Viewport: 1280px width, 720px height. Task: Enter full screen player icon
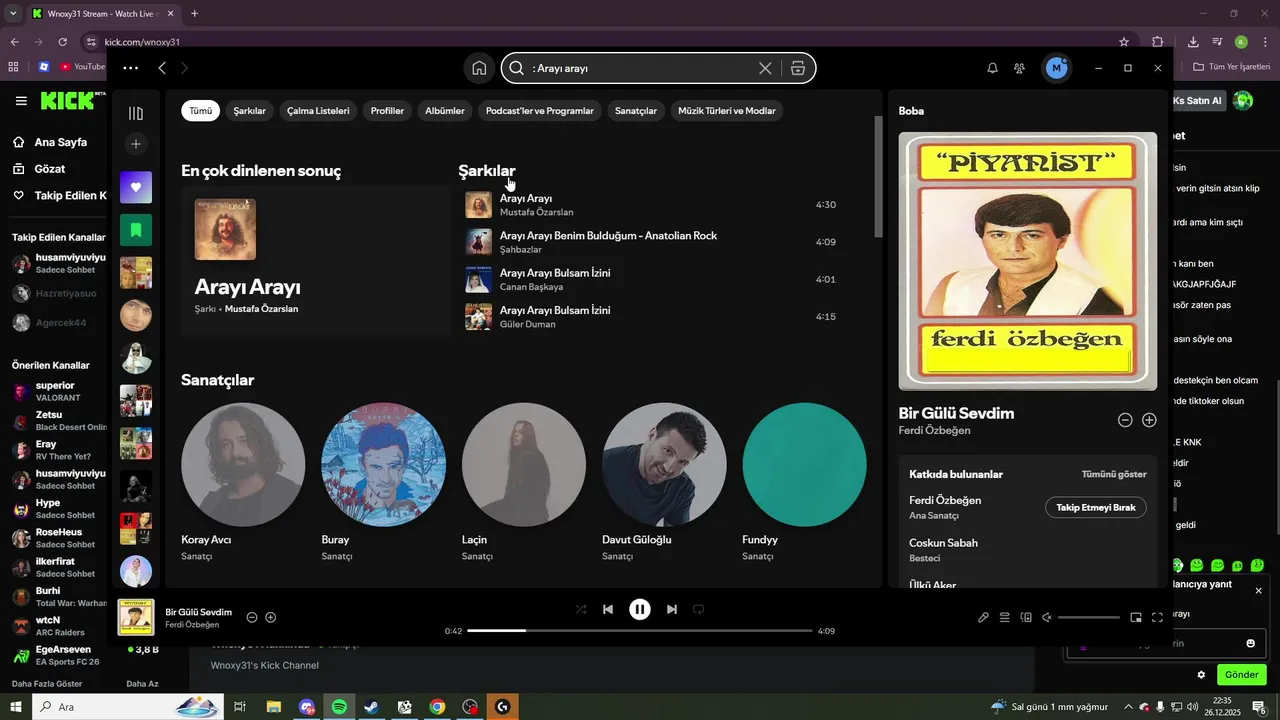coord(1157,617)
